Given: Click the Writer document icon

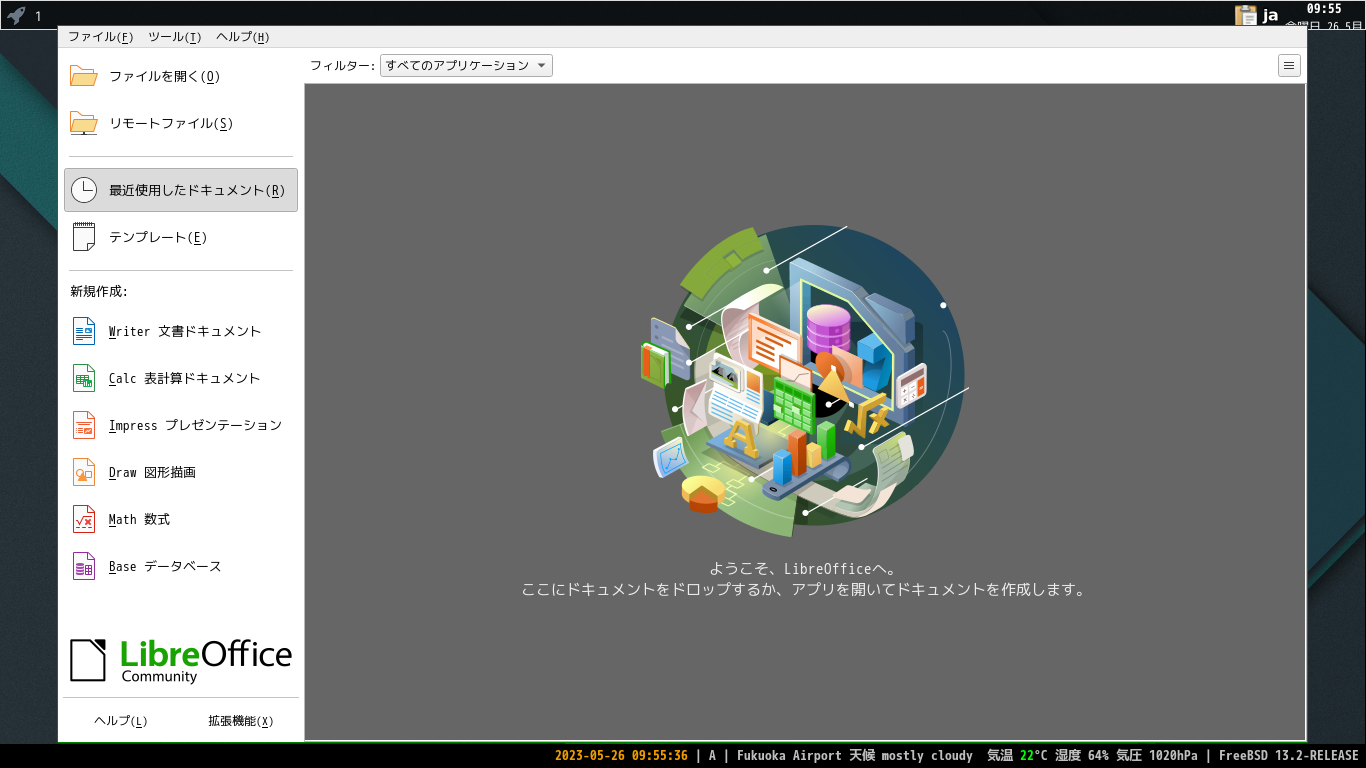Looking at the screenshot, I should click(x=84, y=331).
